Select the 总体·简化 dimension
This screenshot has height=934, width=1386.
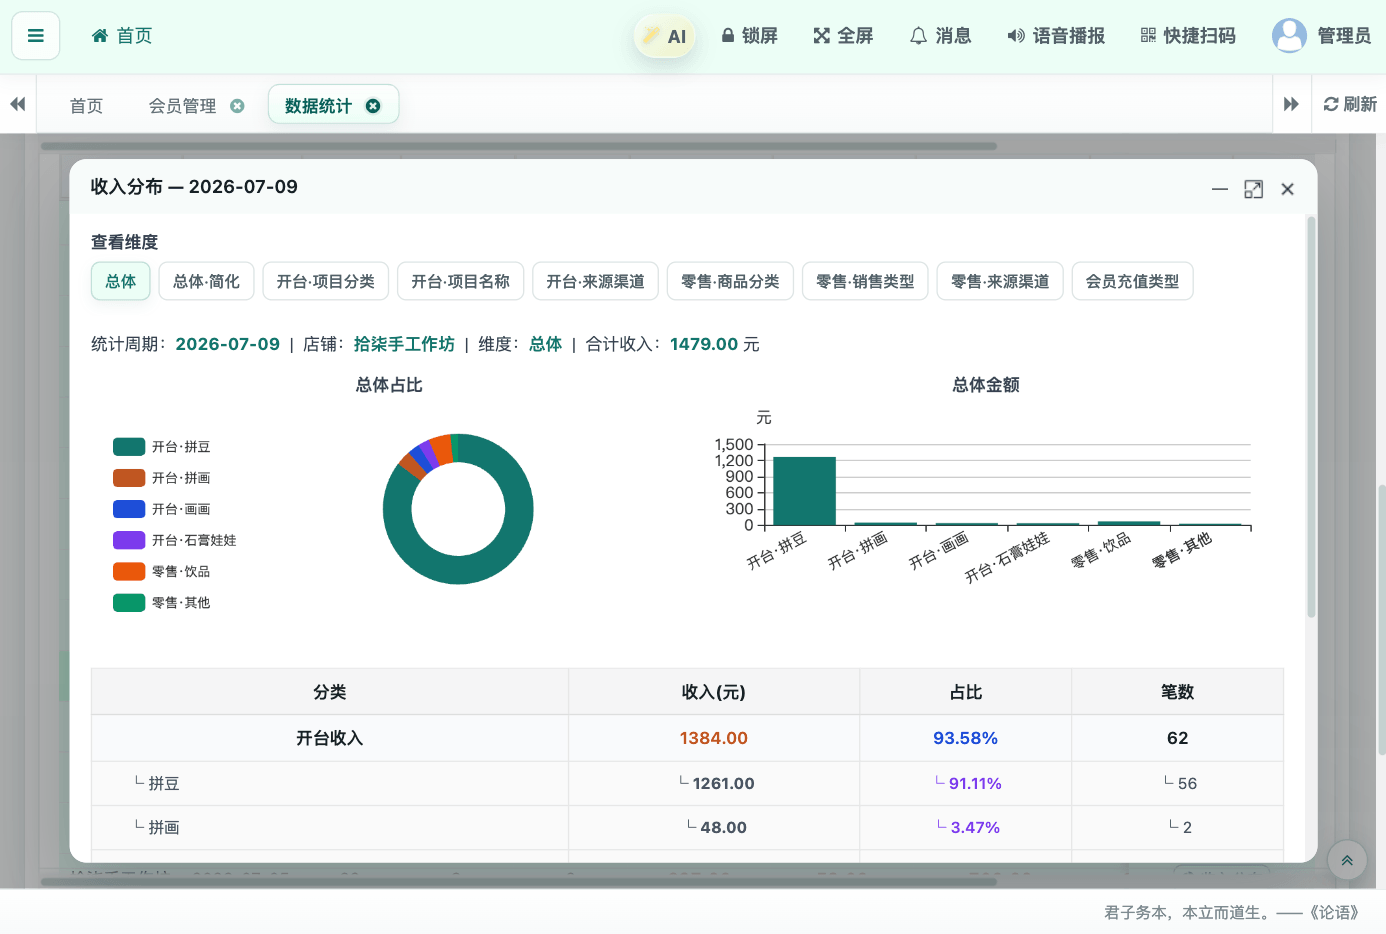206,281
